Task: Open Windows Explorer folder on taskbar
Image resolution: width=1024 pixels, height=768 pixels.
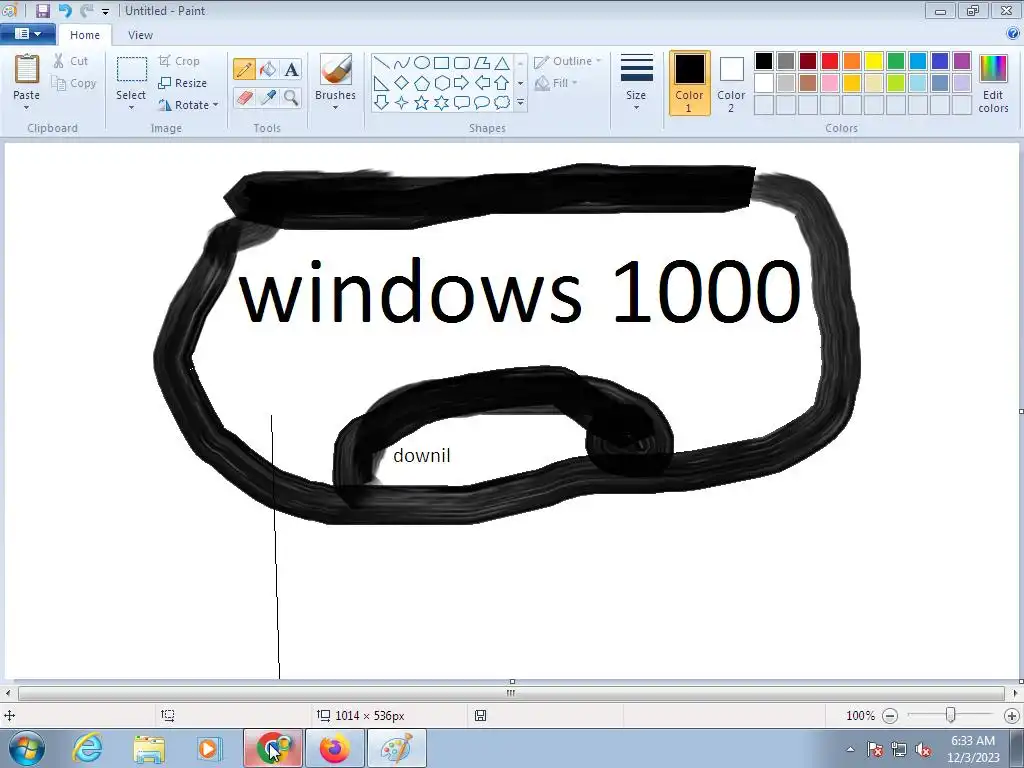Action: [x=149, y=748]
